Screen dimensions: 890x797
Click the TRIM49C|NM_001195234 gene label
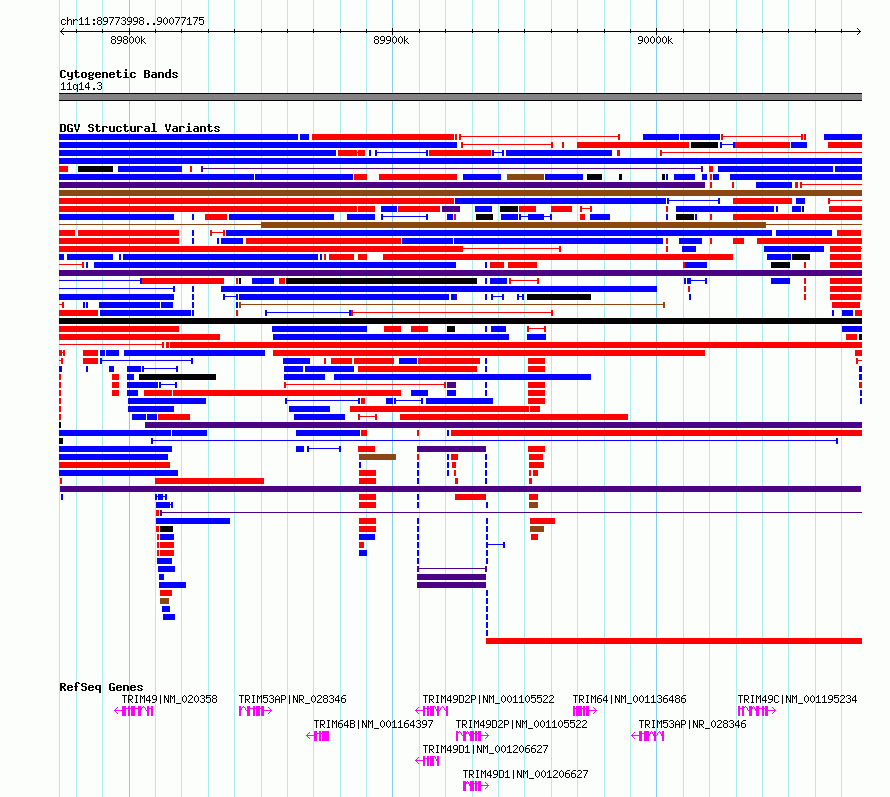coord(797,699)
